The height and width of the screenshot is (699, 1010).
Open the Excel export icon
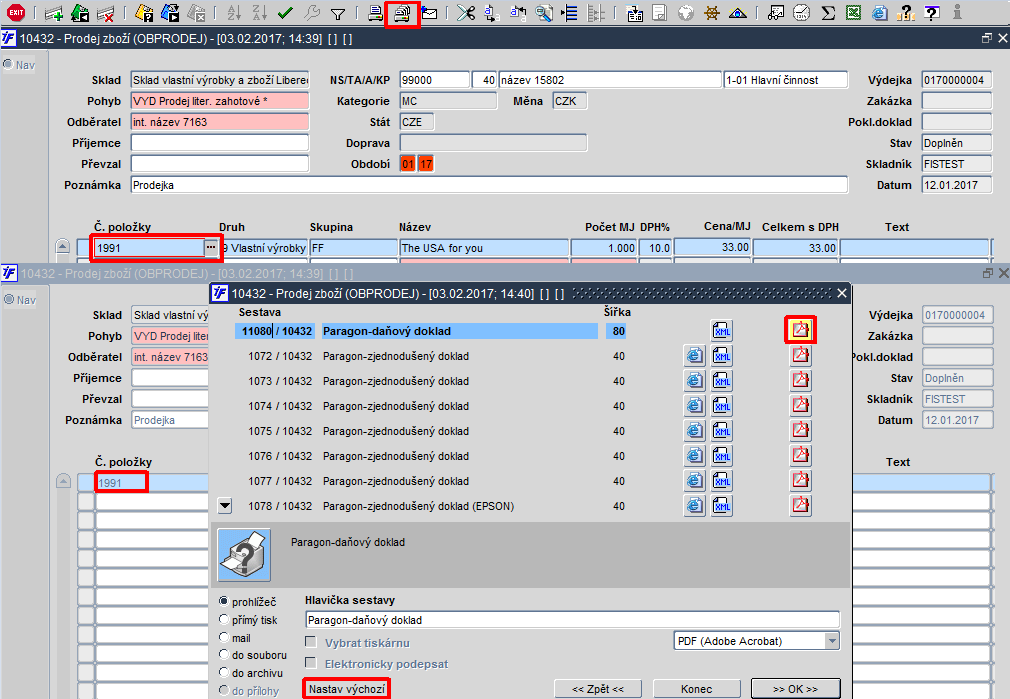(853, 13)
